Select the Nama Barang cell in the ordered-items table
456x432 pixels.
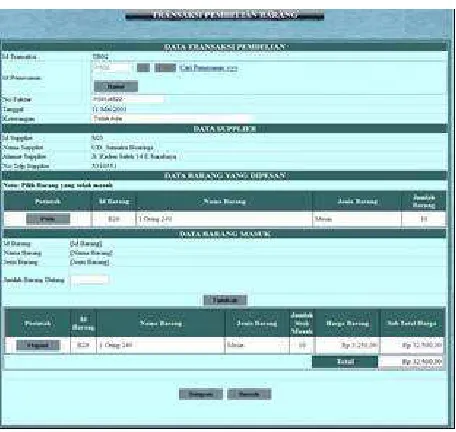point(224,219)
